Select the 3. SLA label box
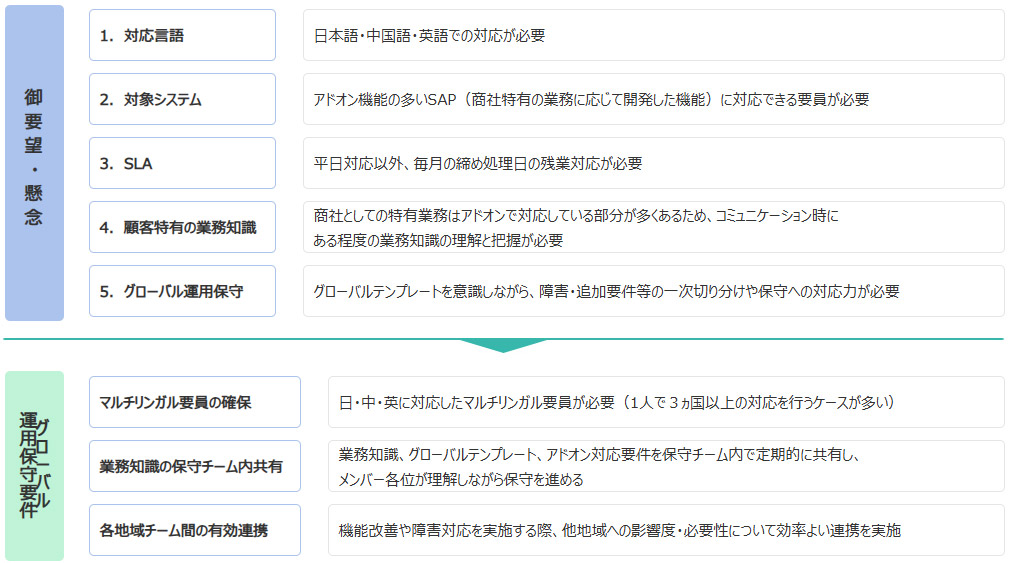Viewport: 1011px width, 563px height. pyautogui.click(x=182, y=163)
